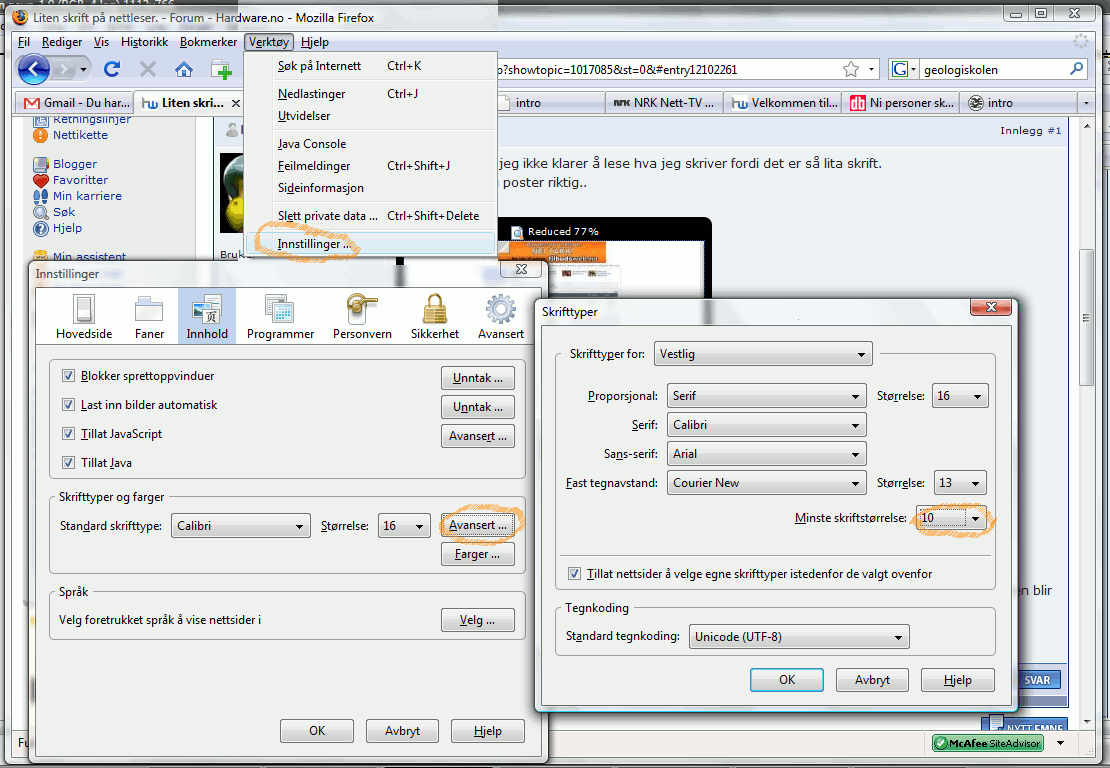Click the McAfee SiteAdvisor status icon

pos(988,743)
